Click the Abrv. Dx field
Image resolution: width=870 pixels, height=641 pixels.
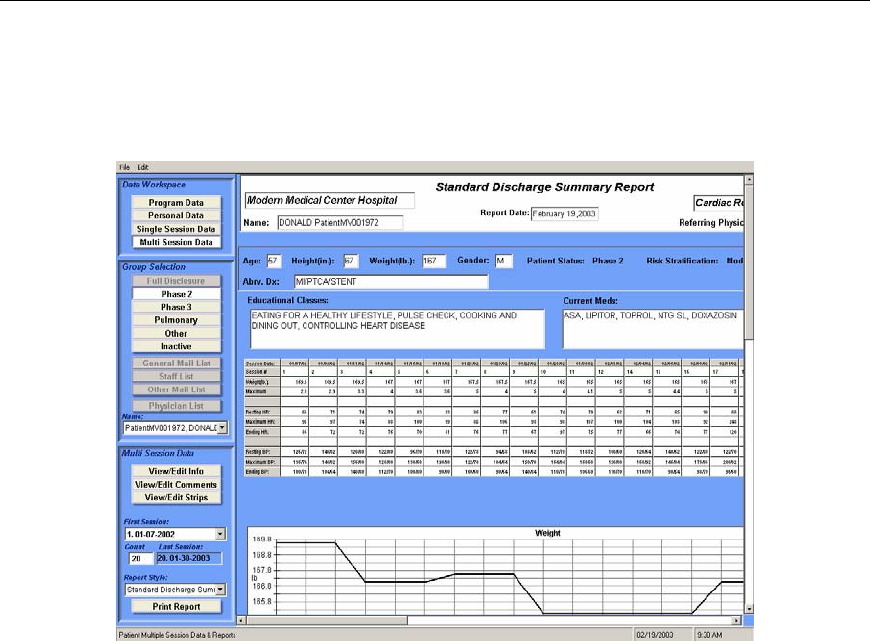pos(391,282)
